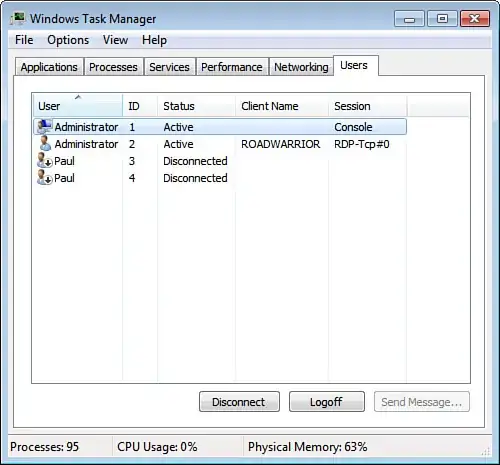This screenshot has height=465, width=500.
Task: Sort by the Session column header
Action: [x=368, y=106]
